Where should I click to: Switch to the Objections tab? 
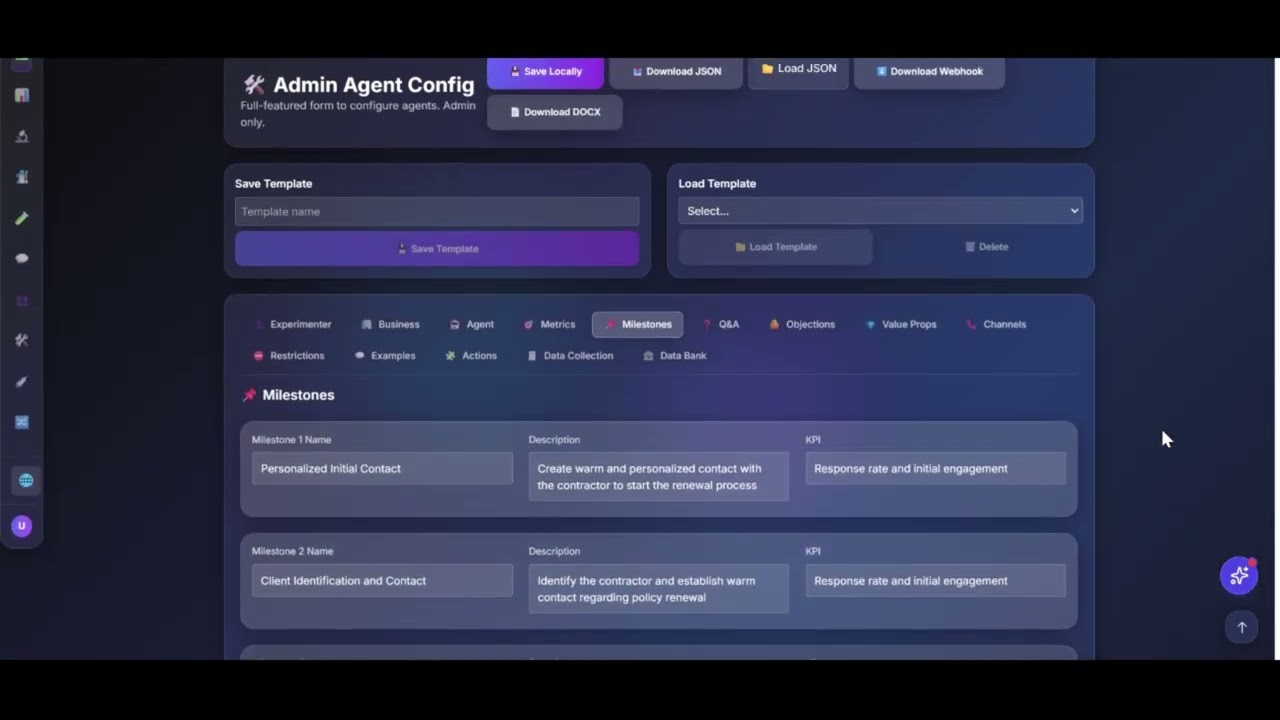pos(802,324)
